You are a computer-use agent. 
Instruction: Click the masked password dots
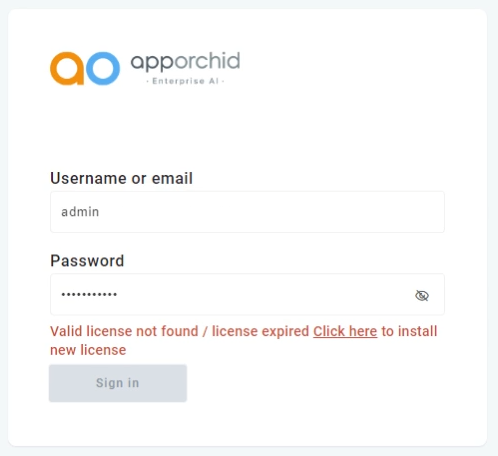point(89,294)
